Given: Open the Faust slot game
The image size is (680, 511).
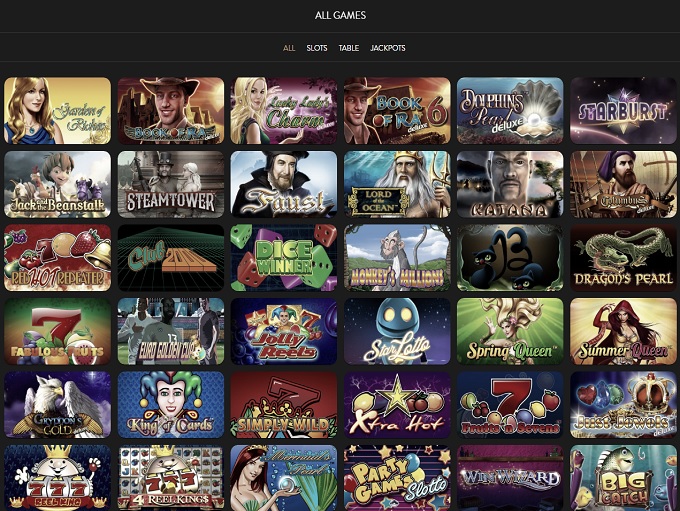Looking at the screenshot, I should click(x=284, y=184).
